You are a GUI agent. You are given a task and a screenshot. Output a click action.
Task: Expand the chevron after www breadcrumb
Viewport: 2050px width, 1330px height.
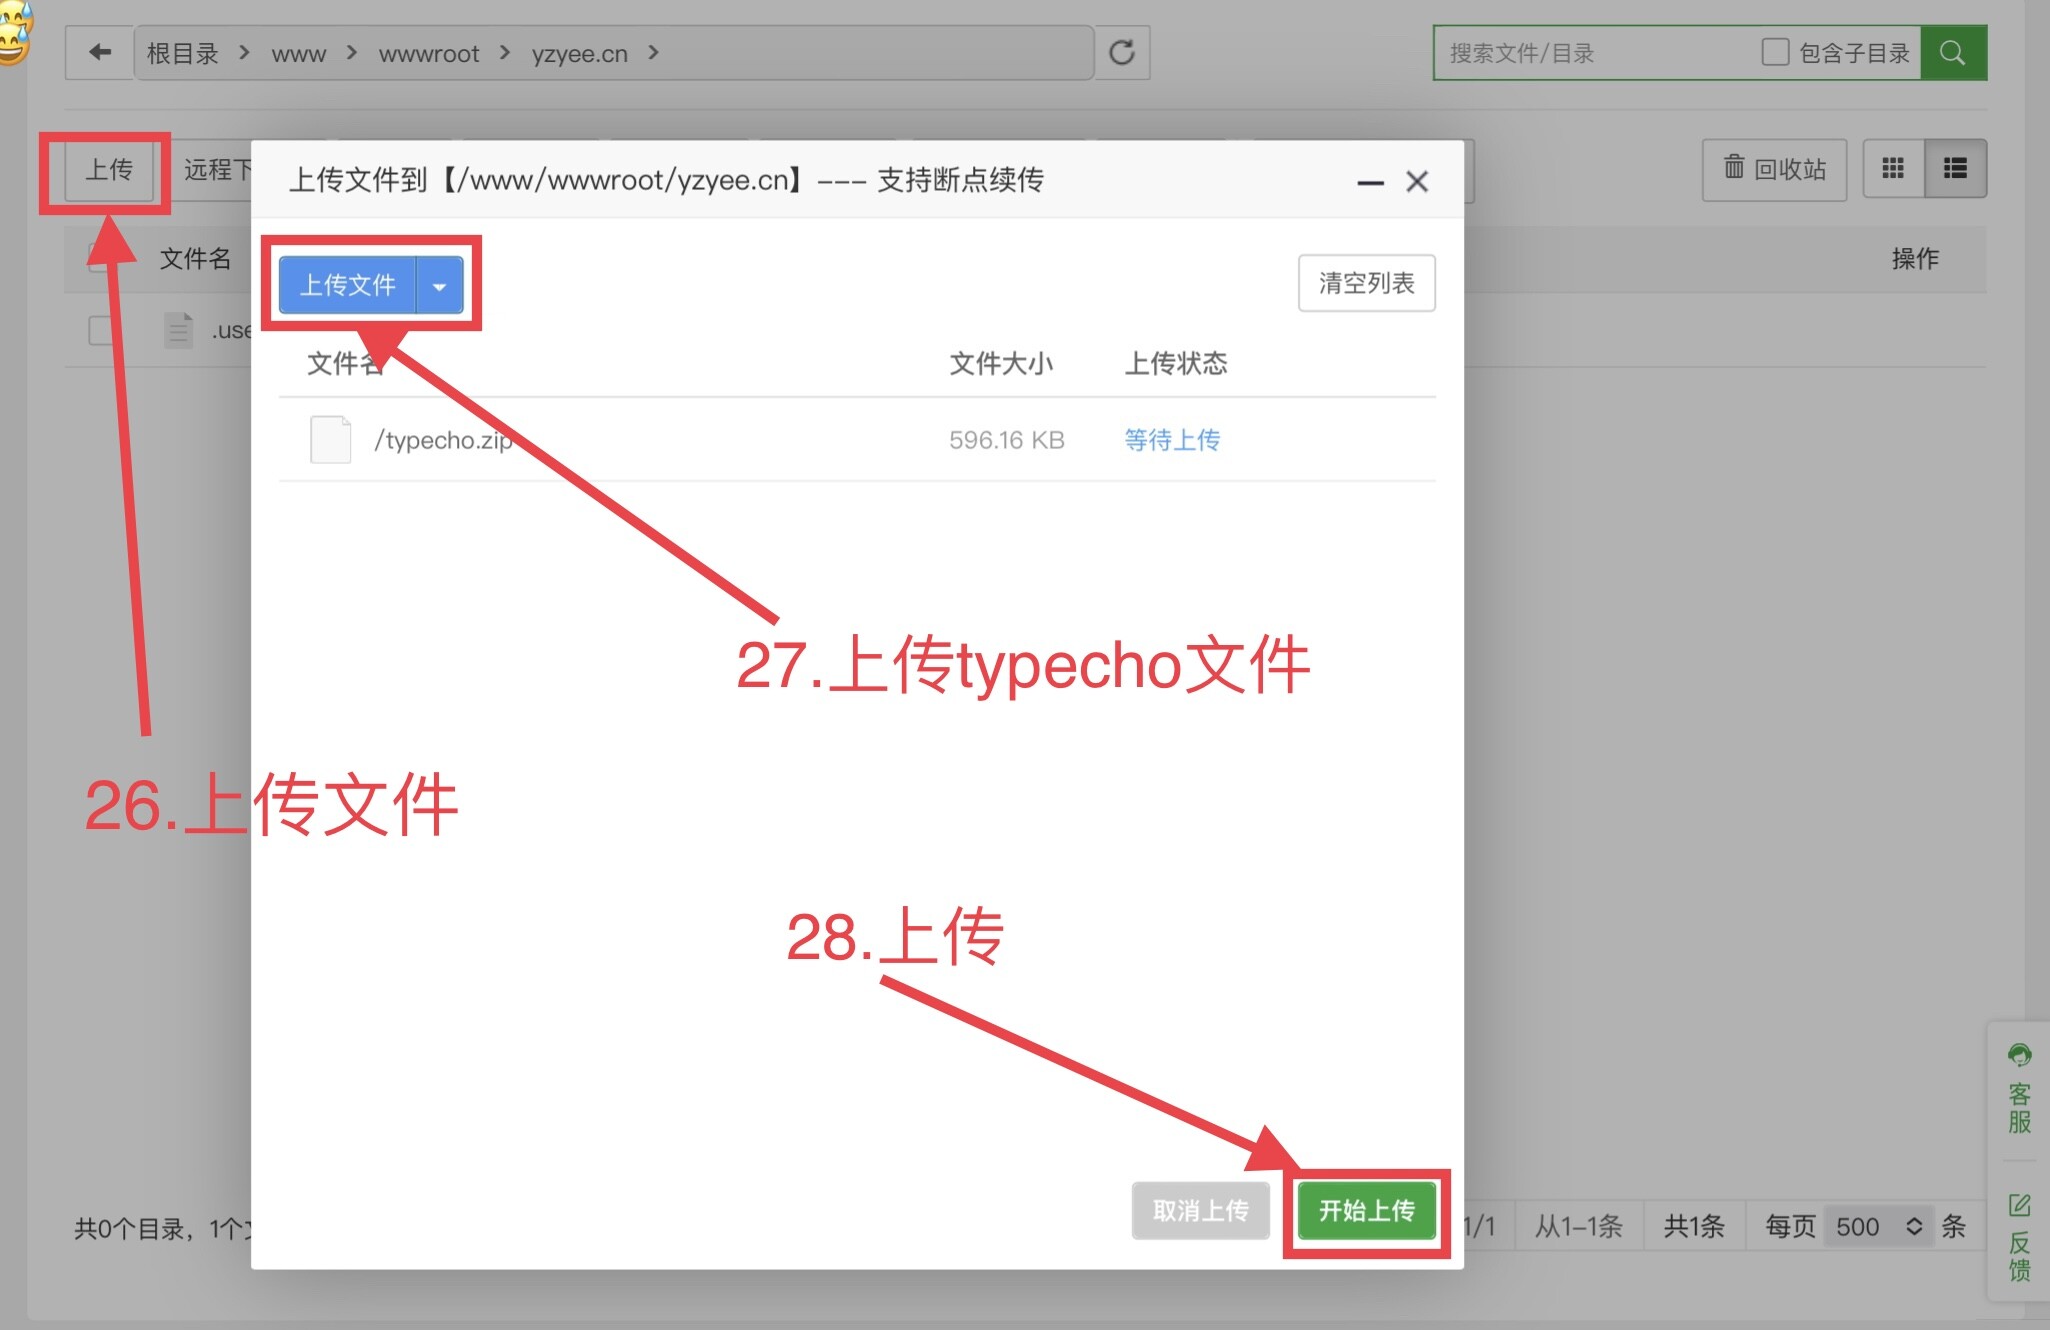[x=352, y=52]
